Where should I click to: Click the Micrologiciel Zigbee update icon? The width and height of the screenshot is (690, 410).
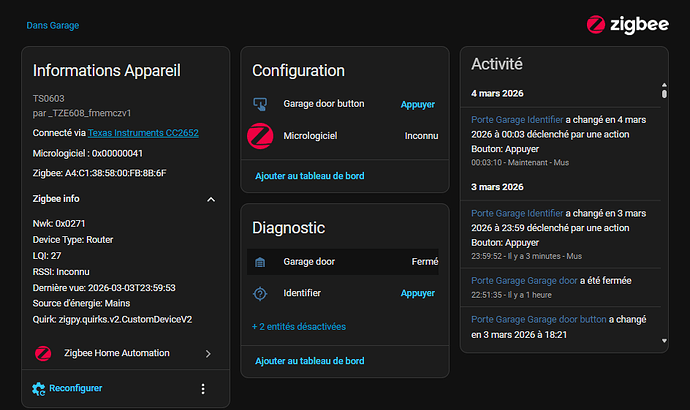(x=260, y=135)
